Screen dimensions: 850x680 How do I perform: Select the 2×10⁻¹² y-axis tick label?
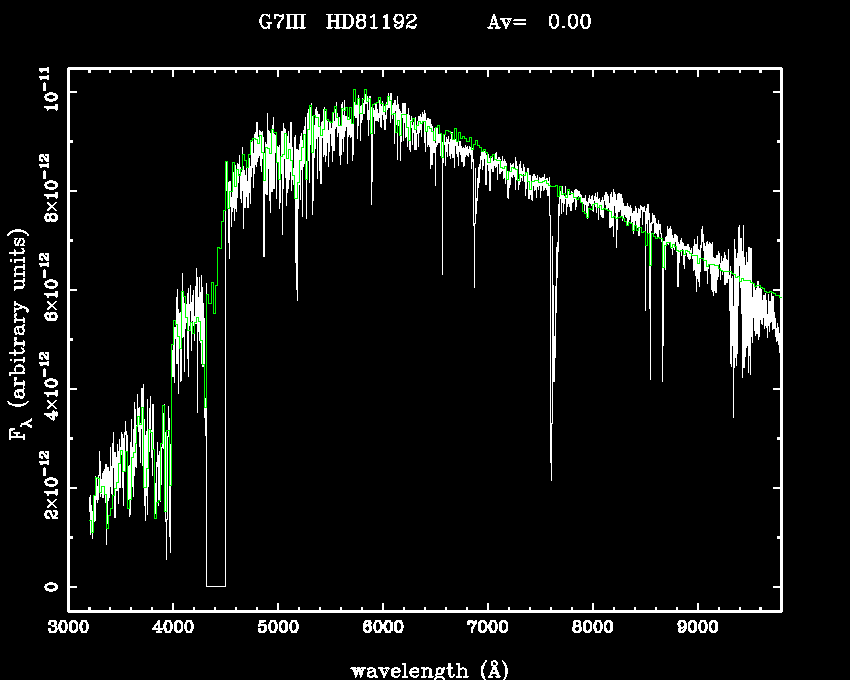click(48, 488)
